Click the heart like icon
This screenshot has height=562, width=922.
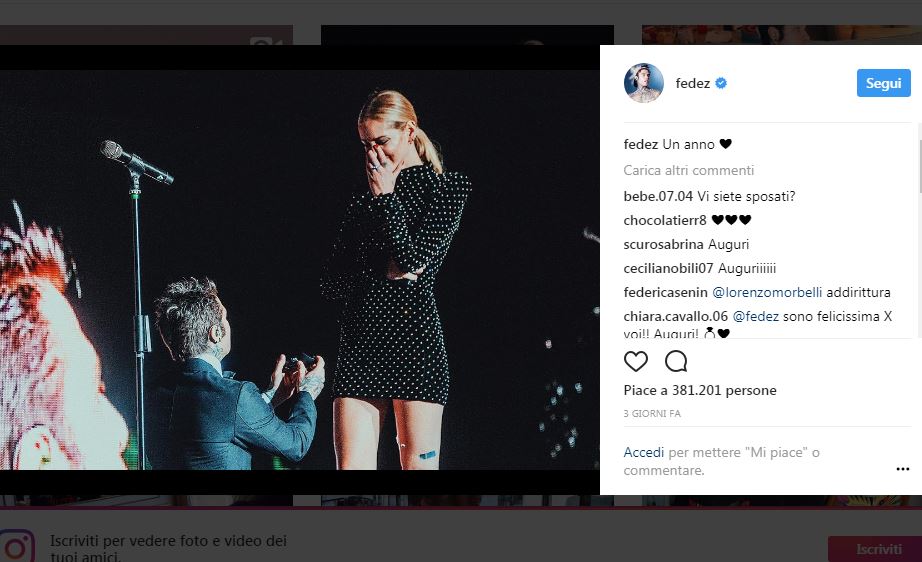click(x=636, y=361)
